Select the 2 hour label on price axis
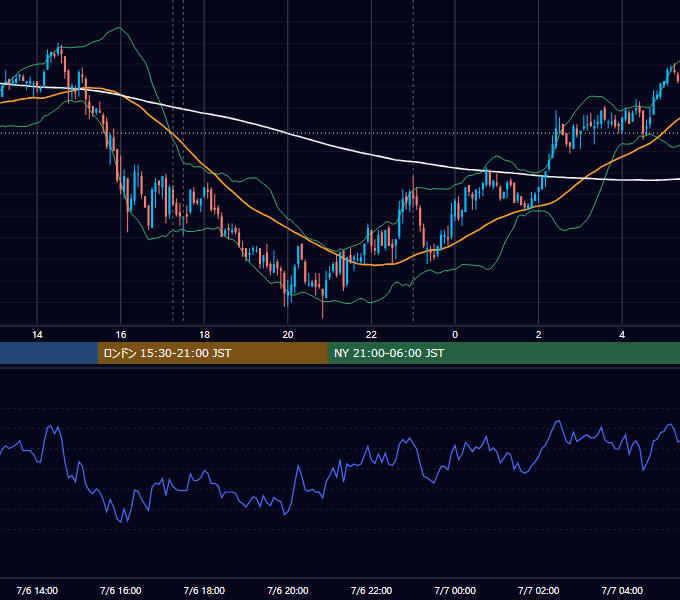The width and height of the screenshot is (680, 600). [539, 335]
